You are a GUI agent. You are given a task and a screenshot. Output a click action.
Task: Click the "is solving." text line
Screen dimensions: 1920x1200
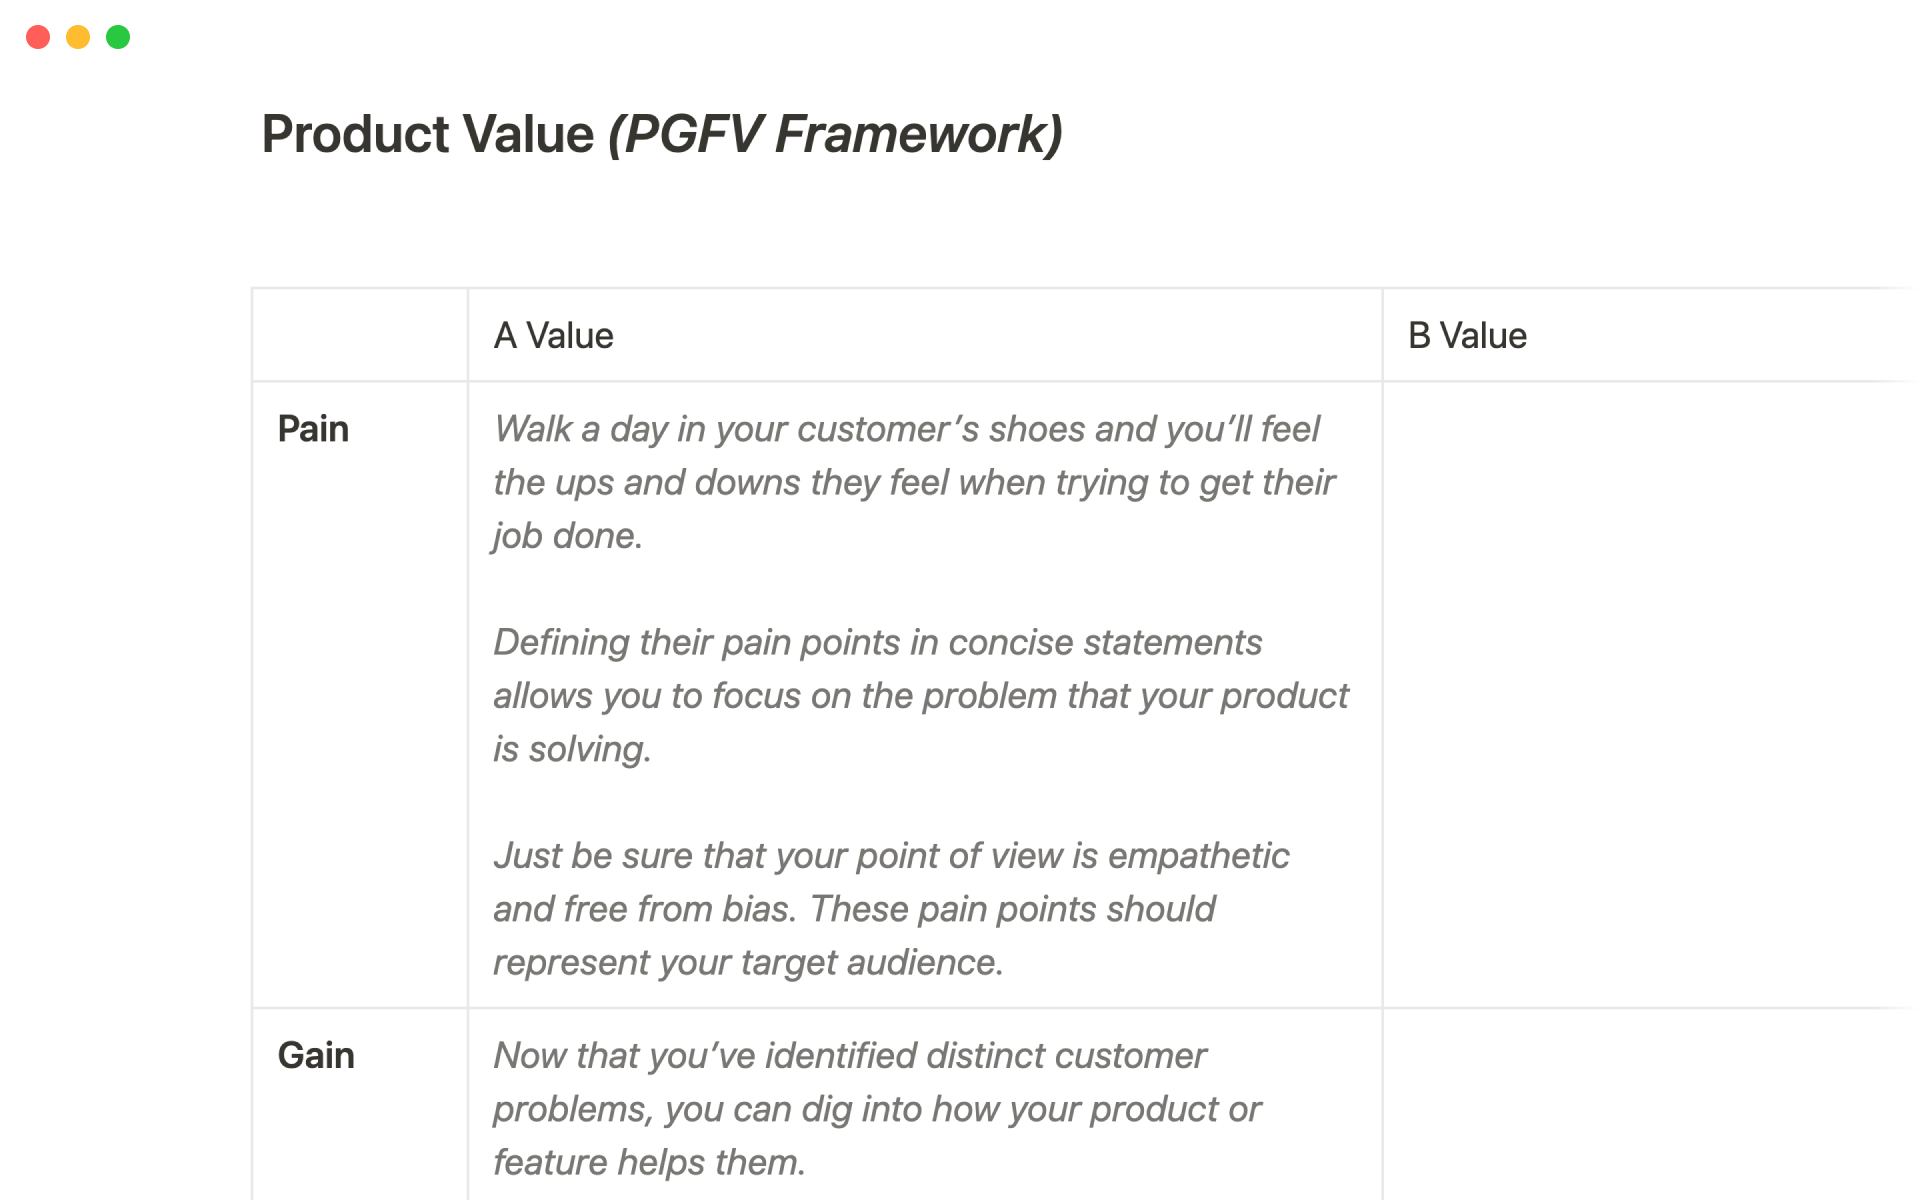(572, 749)
